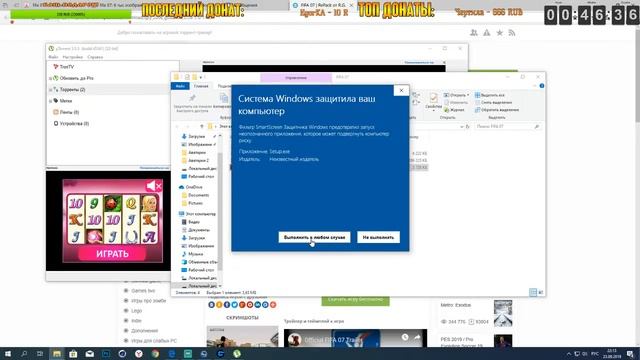
Task: Open Google Chrome from taskbar
Action: coord(155,353)
